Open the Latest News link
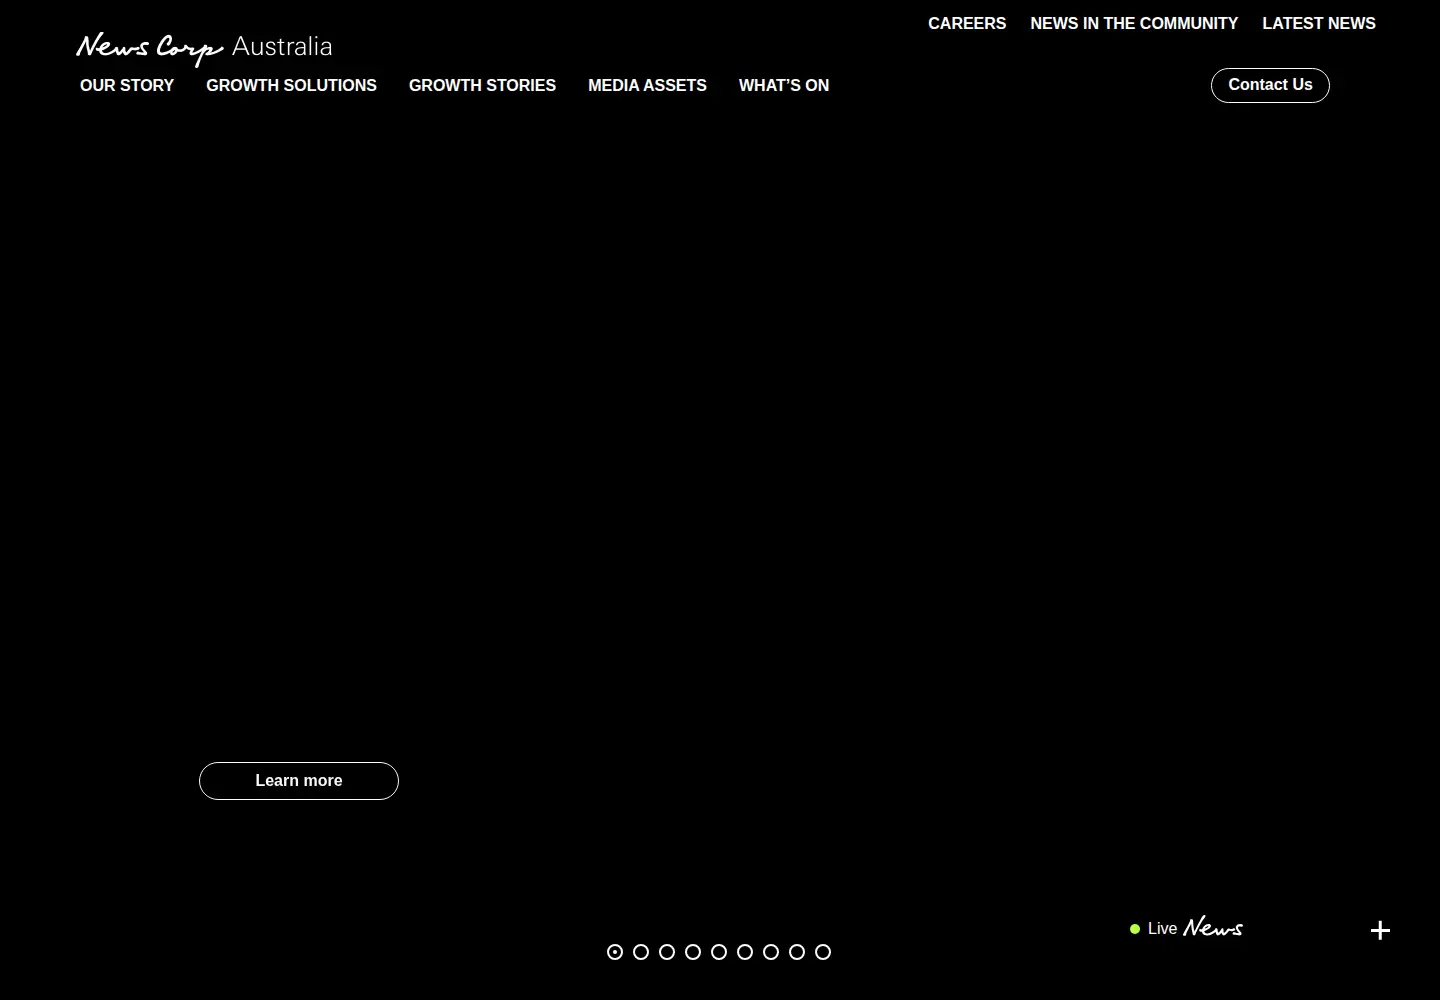This screenshot has height=1000, width=1440. tap(1319, 23)
